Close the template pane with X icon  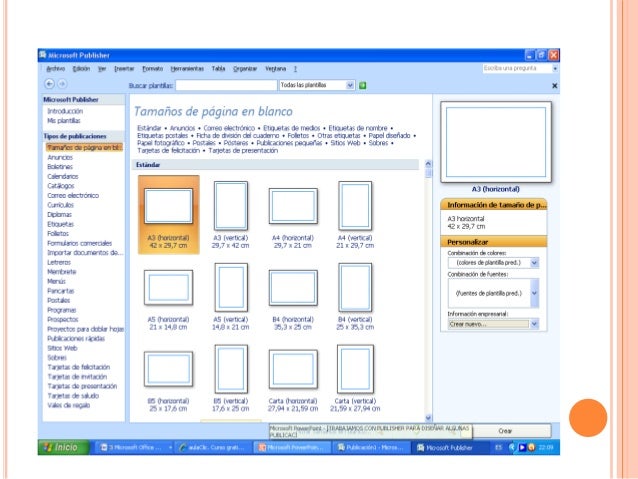[554, 86]
